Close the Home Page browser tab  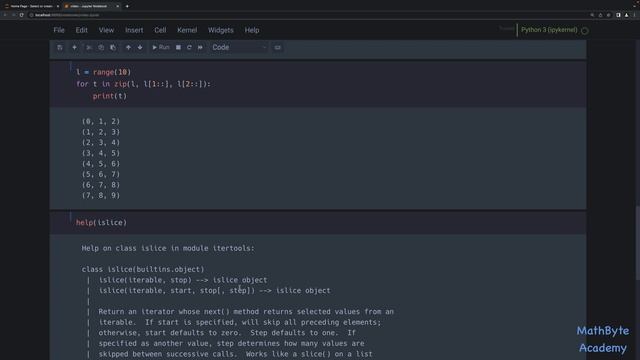[58, 6]
